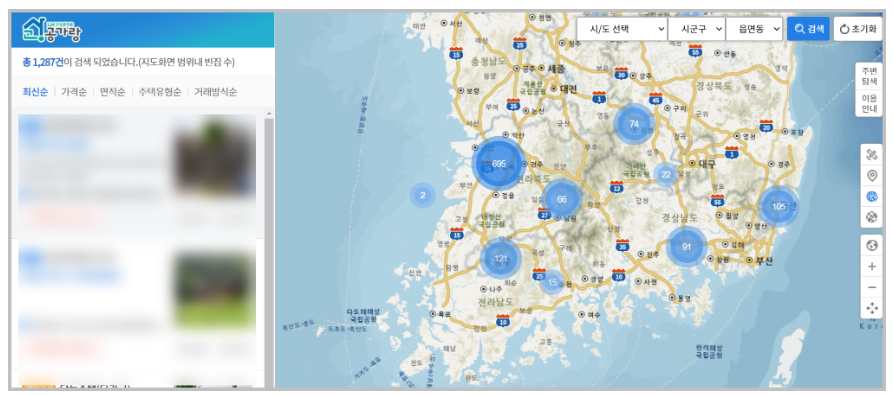Viewport: 893px width, 395px height.
Task: Click the four-arrow move map icon
Action: coord(871,308)
